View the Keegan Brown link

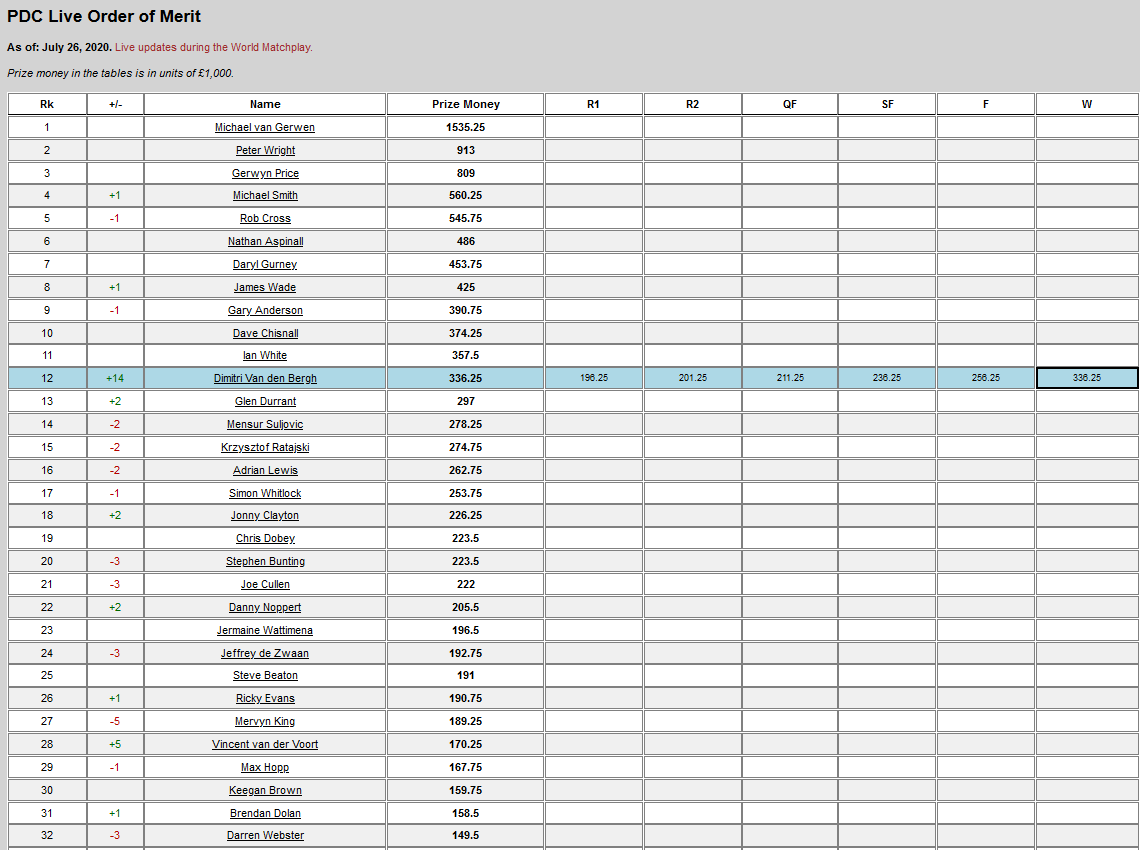click(265, 790)
